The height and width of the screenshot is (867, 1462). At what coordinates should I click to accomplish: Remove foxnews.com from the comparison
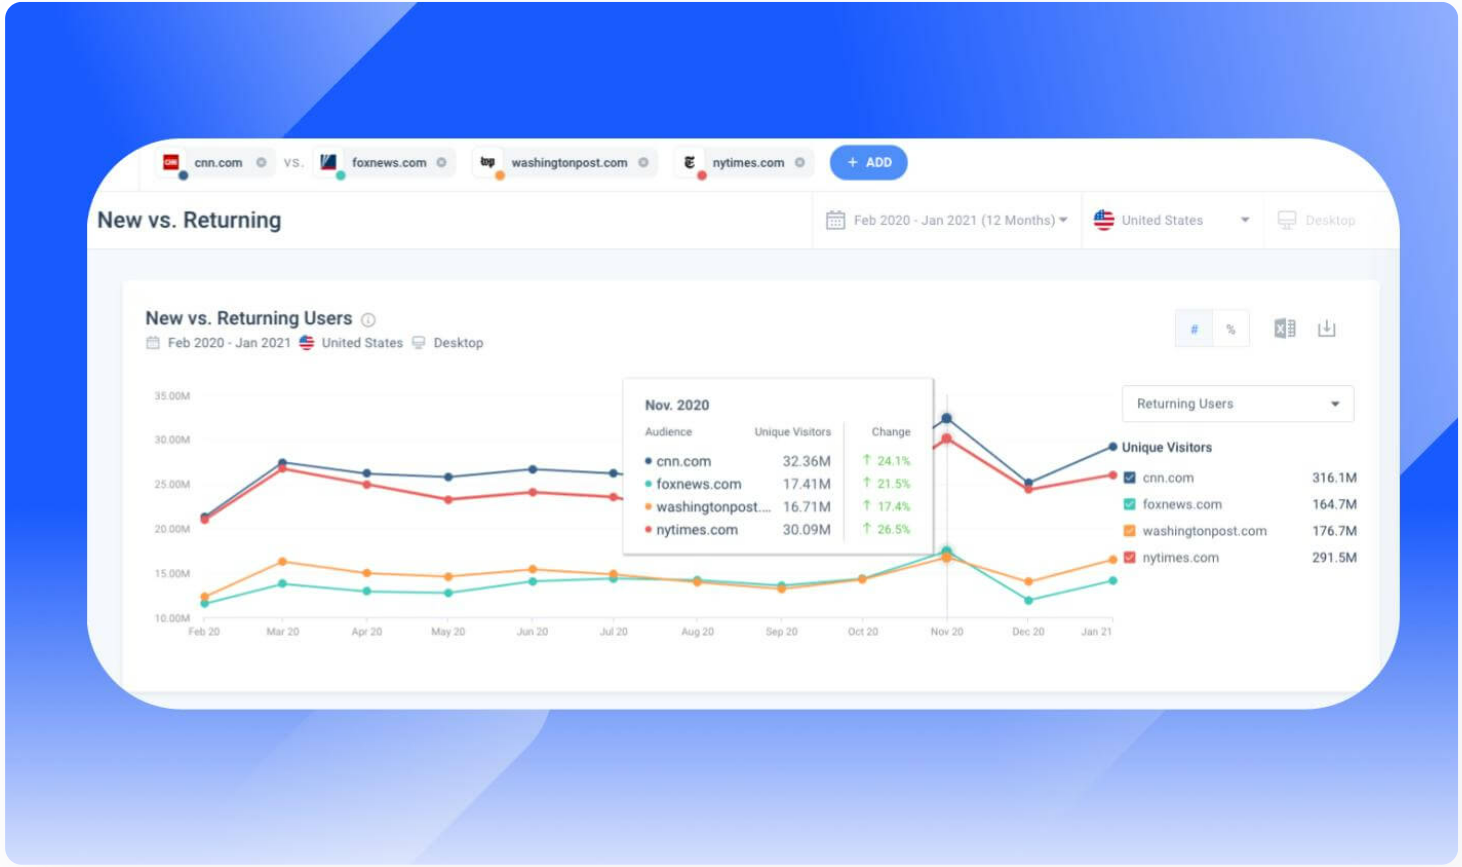tap(441, 162)
